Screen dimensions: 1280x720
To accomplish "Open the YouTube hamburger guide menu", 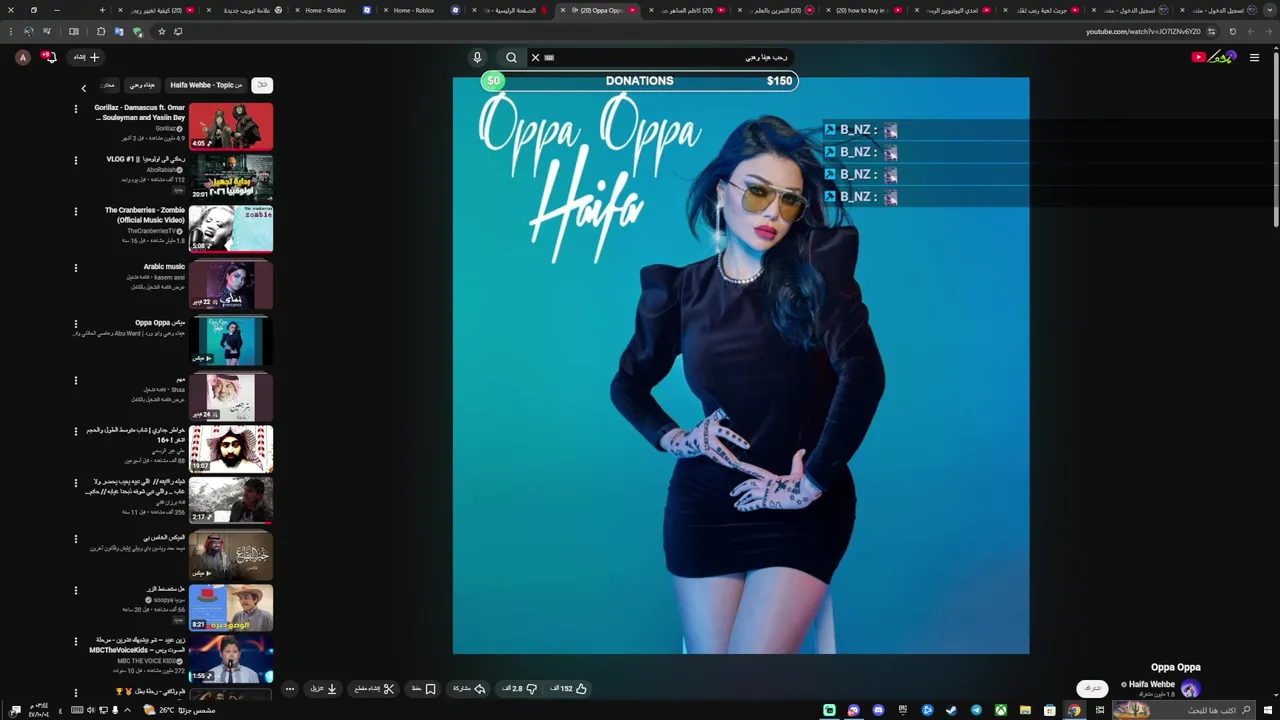I will coord(1254,57).
